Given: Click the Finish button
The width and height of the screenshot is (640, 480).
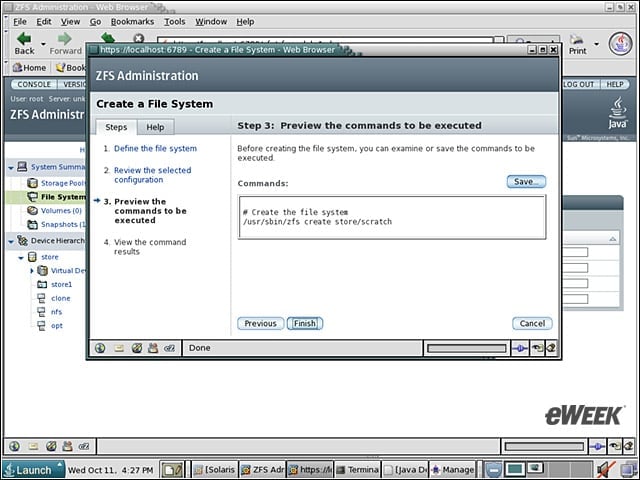Looking at the screenshot, I should [x=305, y=323].
